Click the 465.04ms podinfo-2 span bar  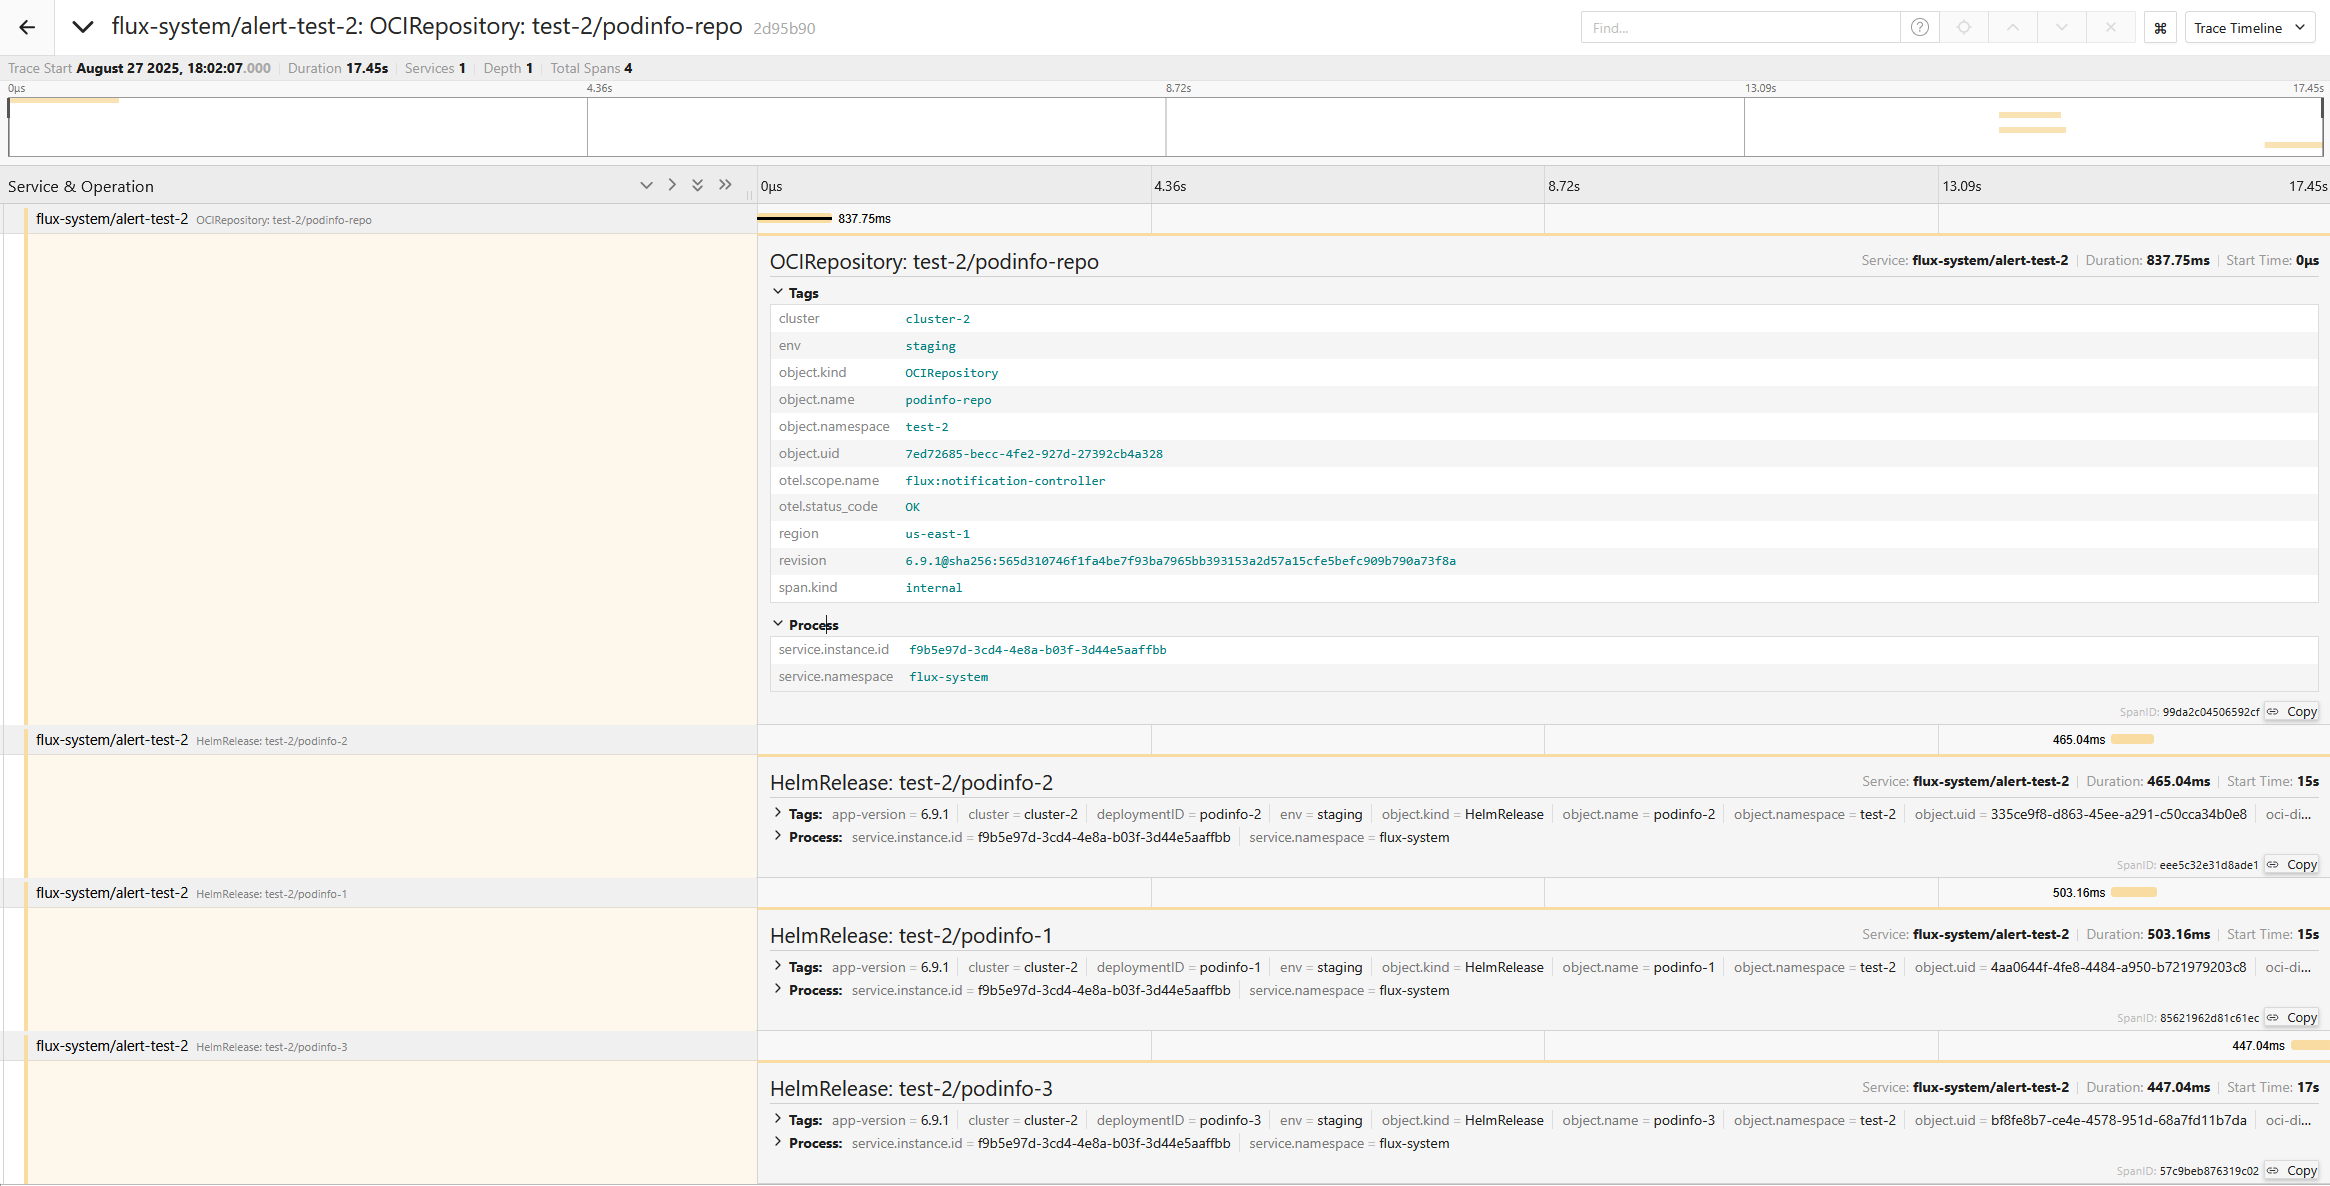click(x=2132, y=740)
